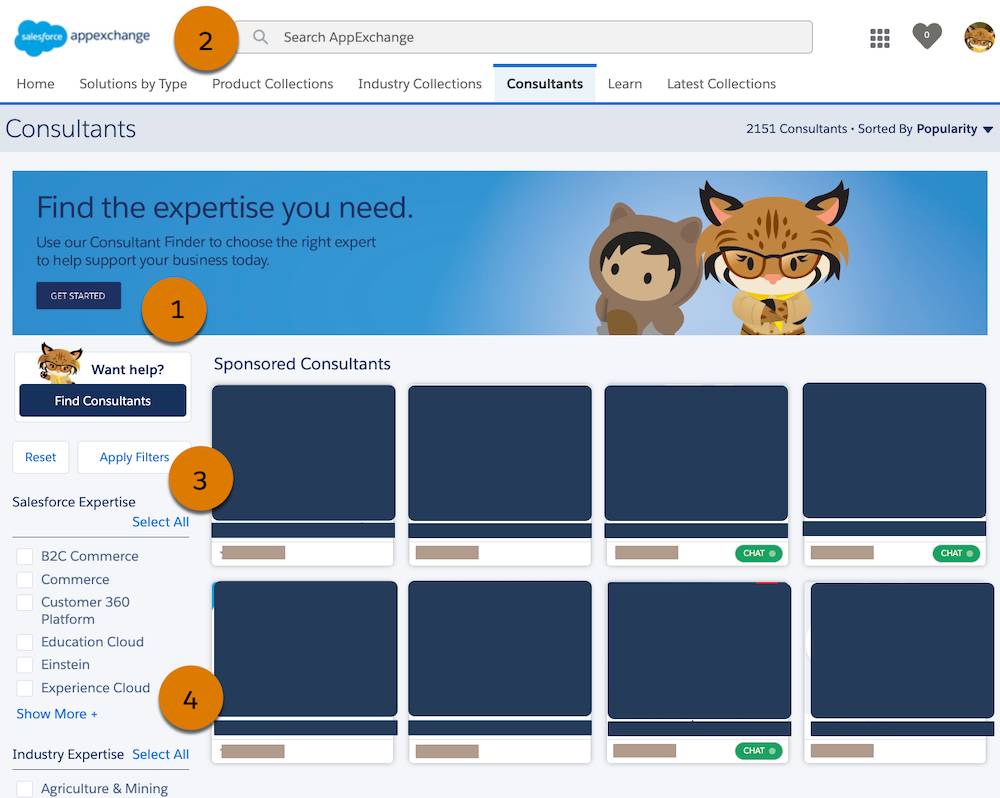Go to the Home tab
The width and height of the screenshot is (1000, 798).
pos(35,84)
